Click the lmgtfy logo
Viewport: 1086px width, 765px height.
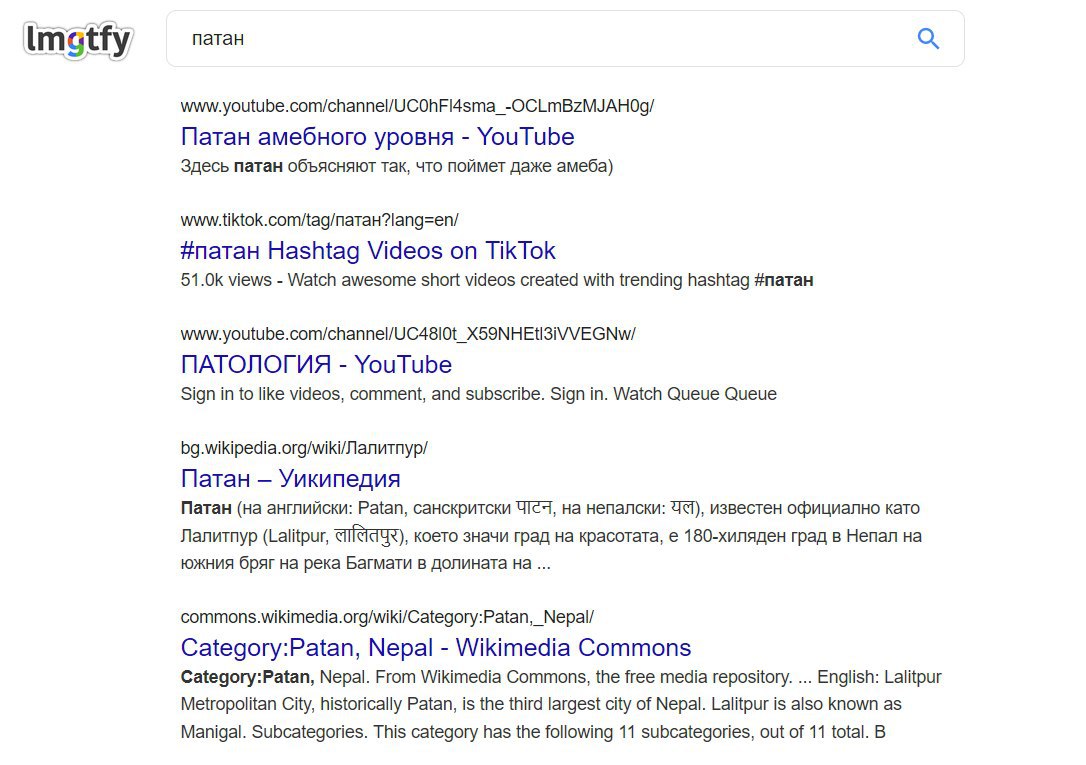pyautogui.click(x=78, y=40)
